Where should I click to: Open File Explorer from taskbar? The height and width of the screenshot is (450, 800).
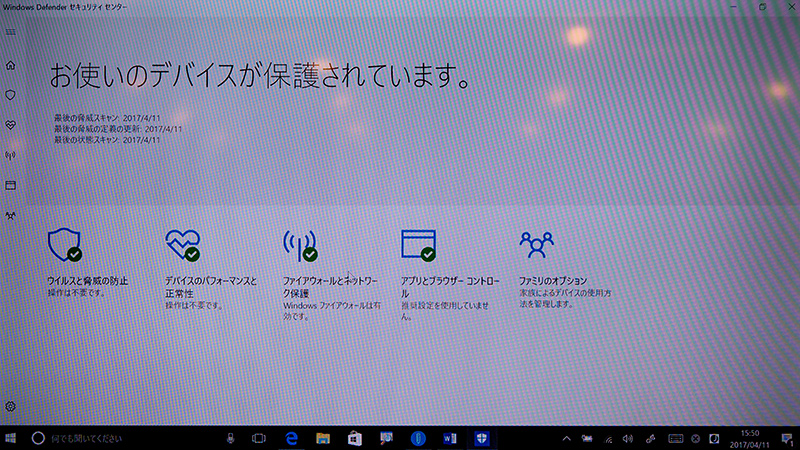pos(323,438)
